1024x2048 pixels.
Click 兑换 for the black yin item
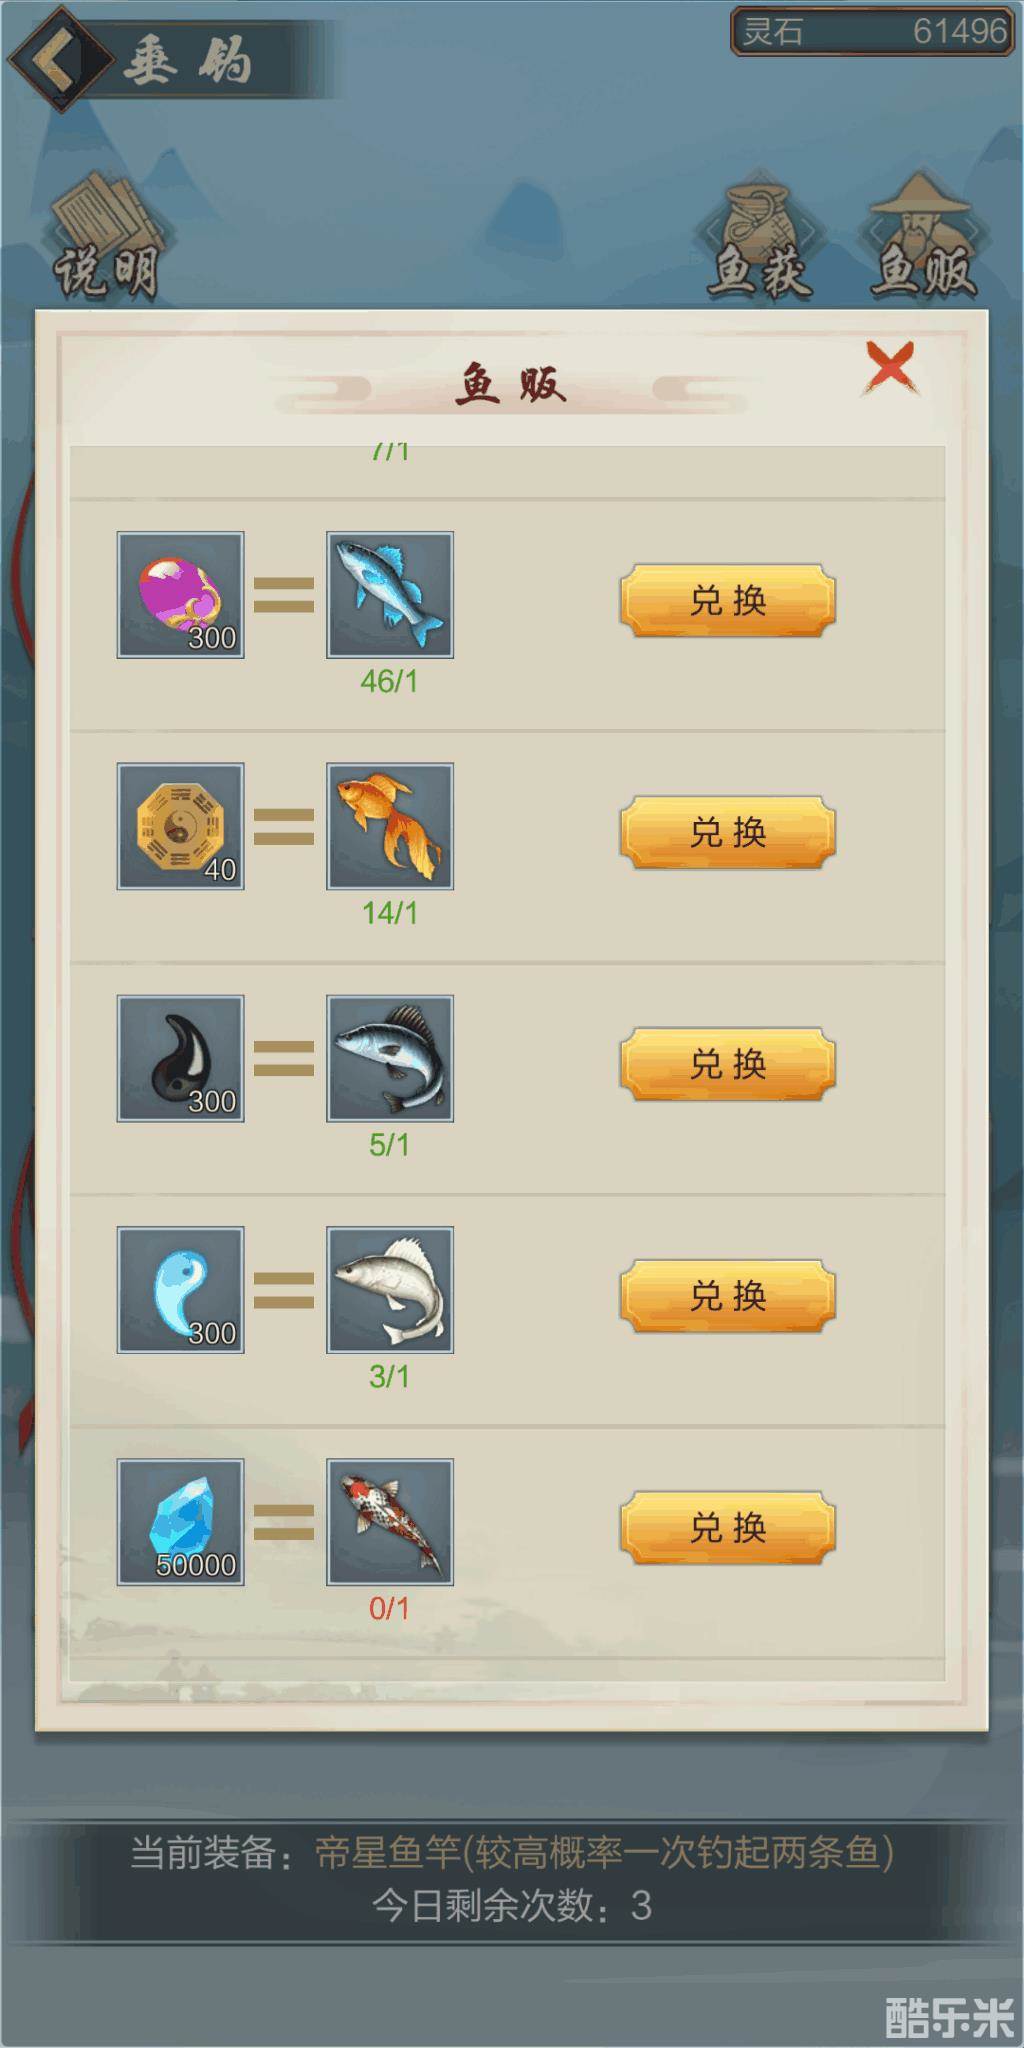728,1064
